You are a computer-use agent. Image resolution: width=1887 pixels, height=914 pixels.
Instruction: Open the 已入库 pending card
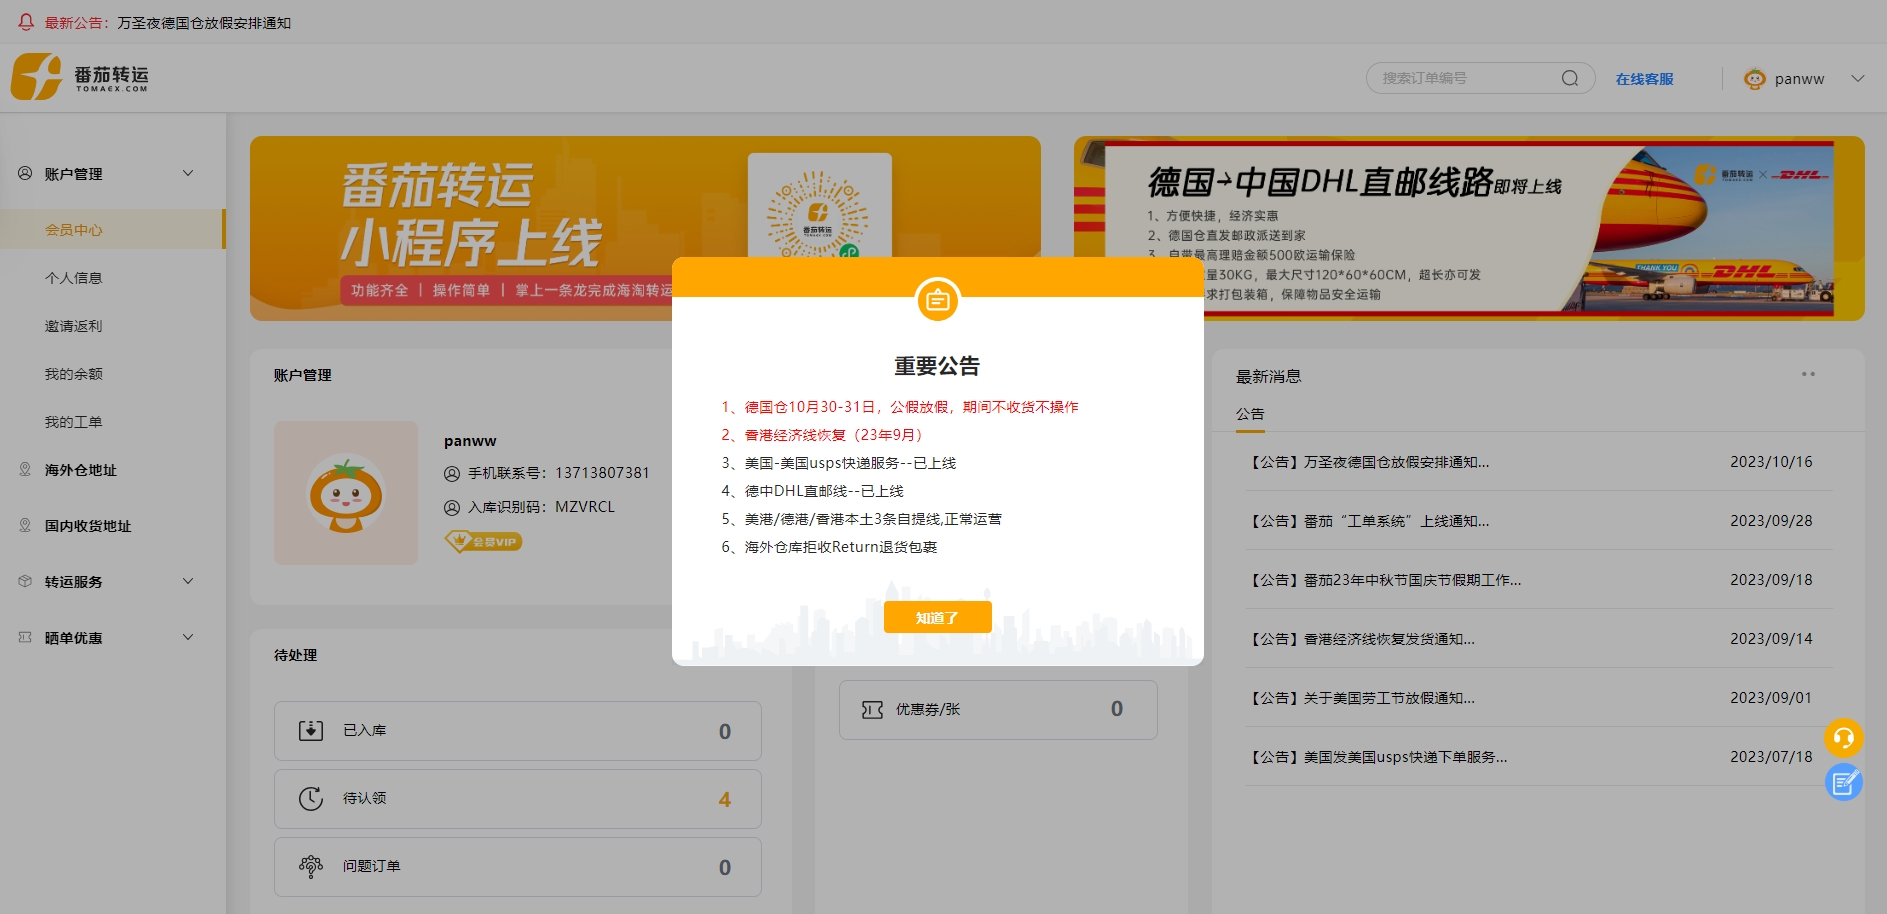click(518, 731)
